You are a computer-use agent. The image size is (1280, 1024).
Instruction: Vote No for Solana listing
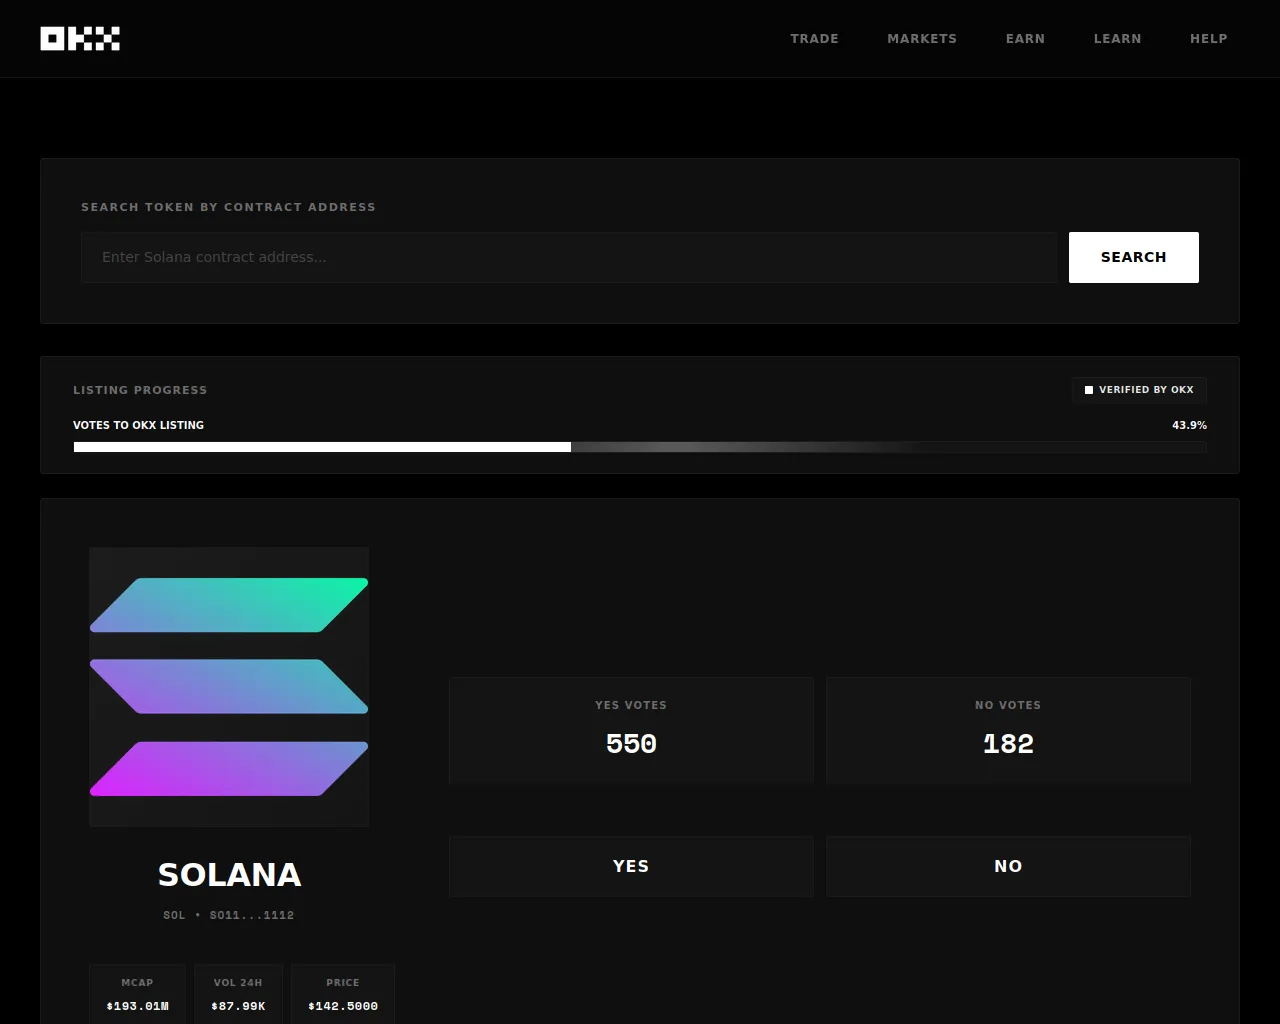1008,866
